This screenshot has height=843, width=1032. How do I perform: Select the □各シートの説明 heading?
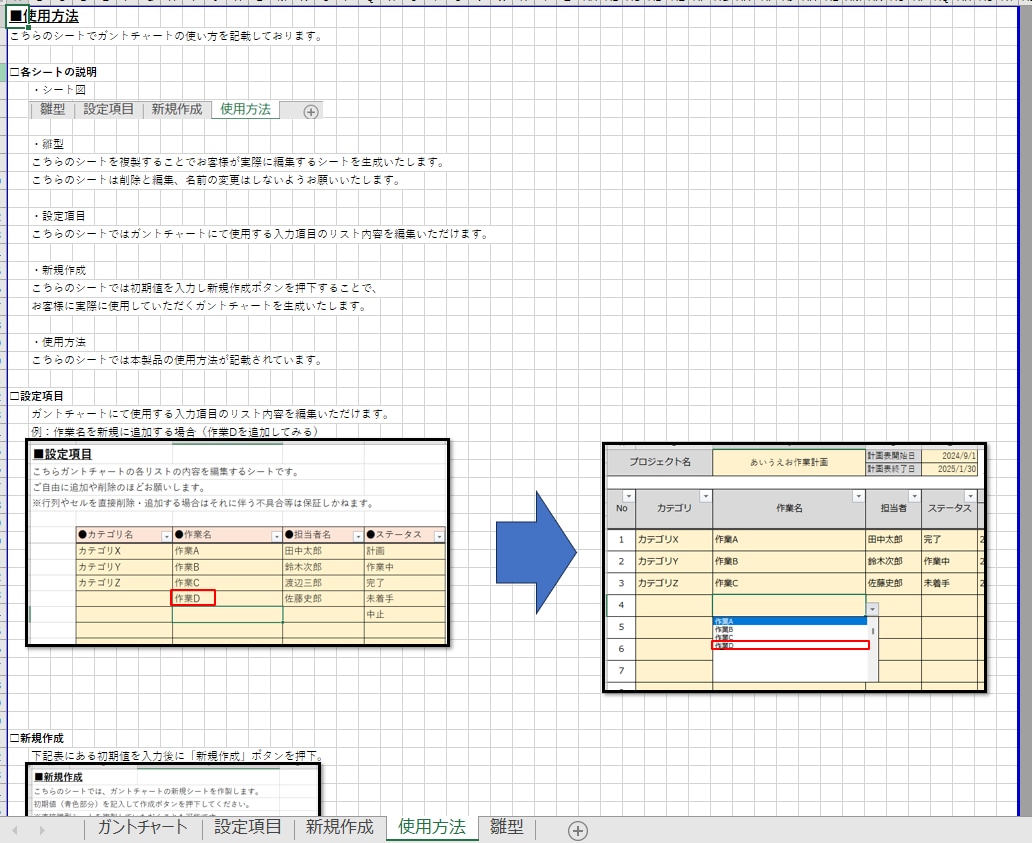coord(53,72)
